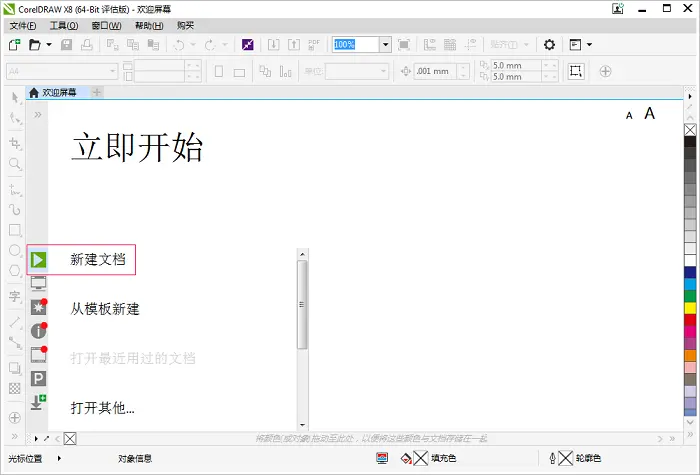Click the New document toolbar icon
700x475 pixels.
click(x=14, y=45)
